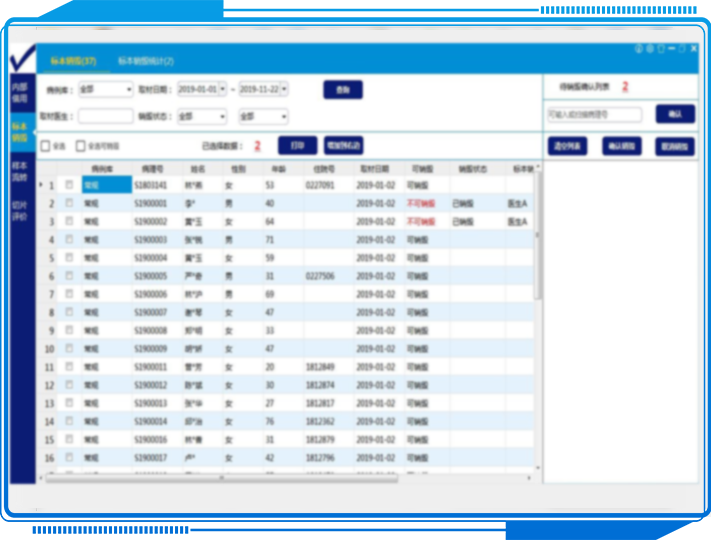Open the 内部借用 sidebar section

pos(20,94)
